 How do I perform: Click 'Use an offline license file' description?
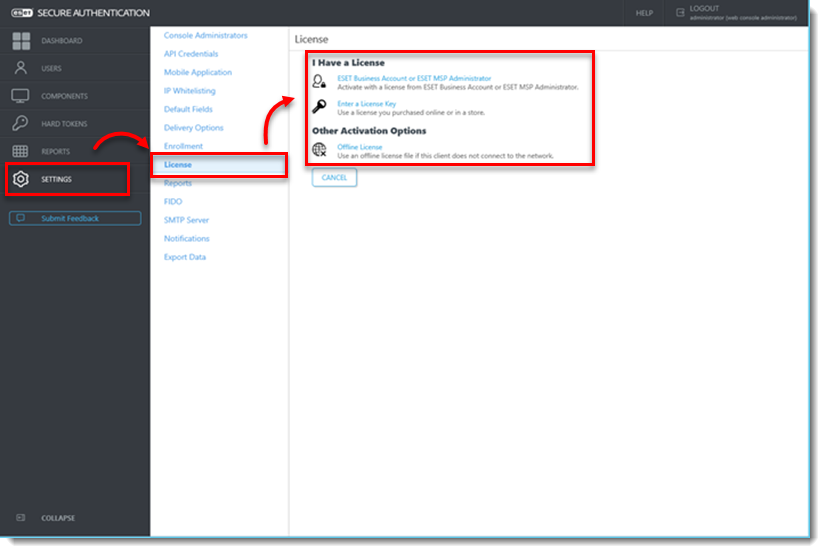(x=445, y=156)
